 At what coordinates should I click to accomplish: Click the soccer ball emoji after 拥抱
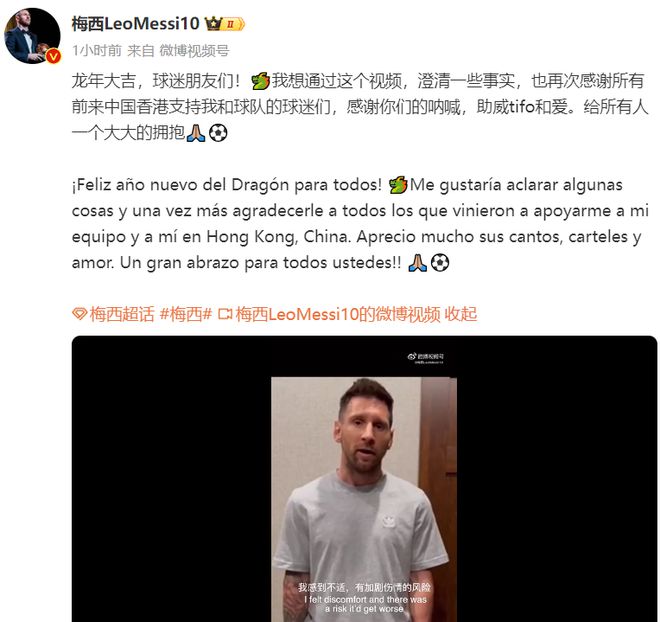coord(218,133)
